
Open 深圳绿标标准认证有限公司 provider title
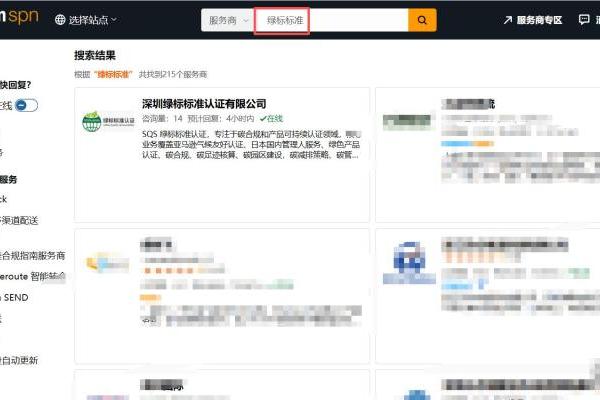click(204, 104)
